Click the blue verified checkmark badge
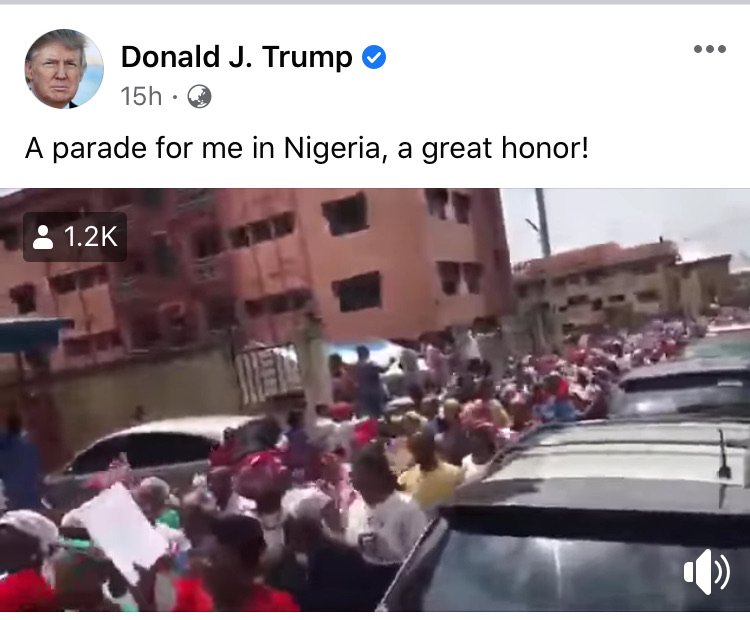This screenshot has width=750, height=620. pos(374,57)
